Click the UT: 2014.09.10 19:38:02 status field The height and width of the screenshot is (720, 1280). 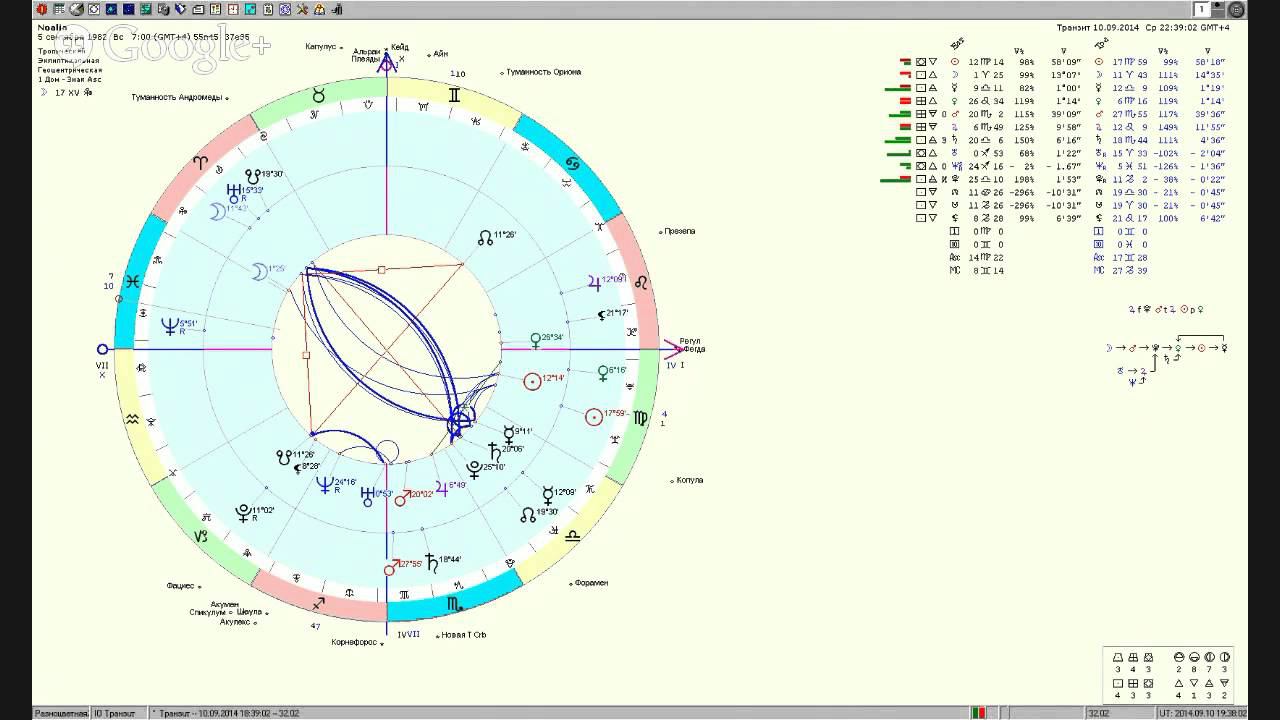tap(1201, 713)
